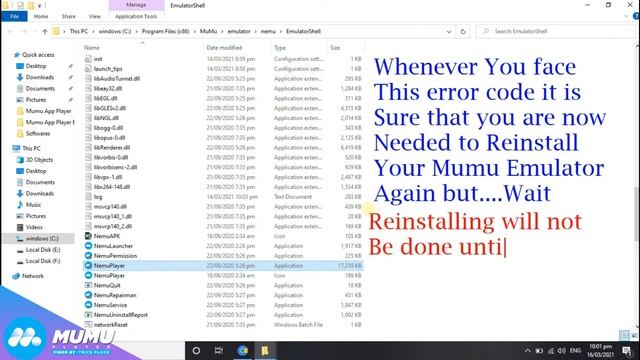Select This PC in navigation pane

pos(31,148)
